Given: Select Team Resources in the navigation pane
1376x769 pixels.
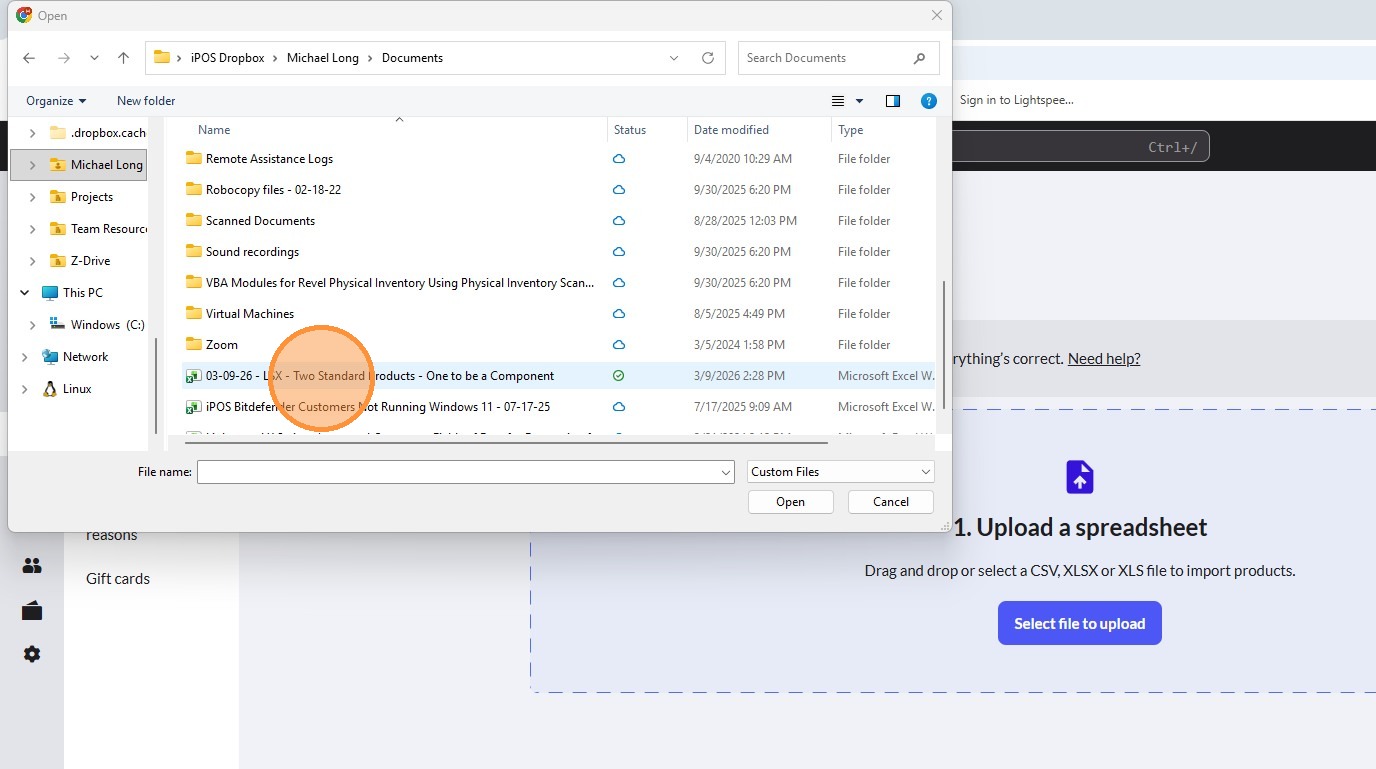Looking at the screenshot, I should coord(98,229).
